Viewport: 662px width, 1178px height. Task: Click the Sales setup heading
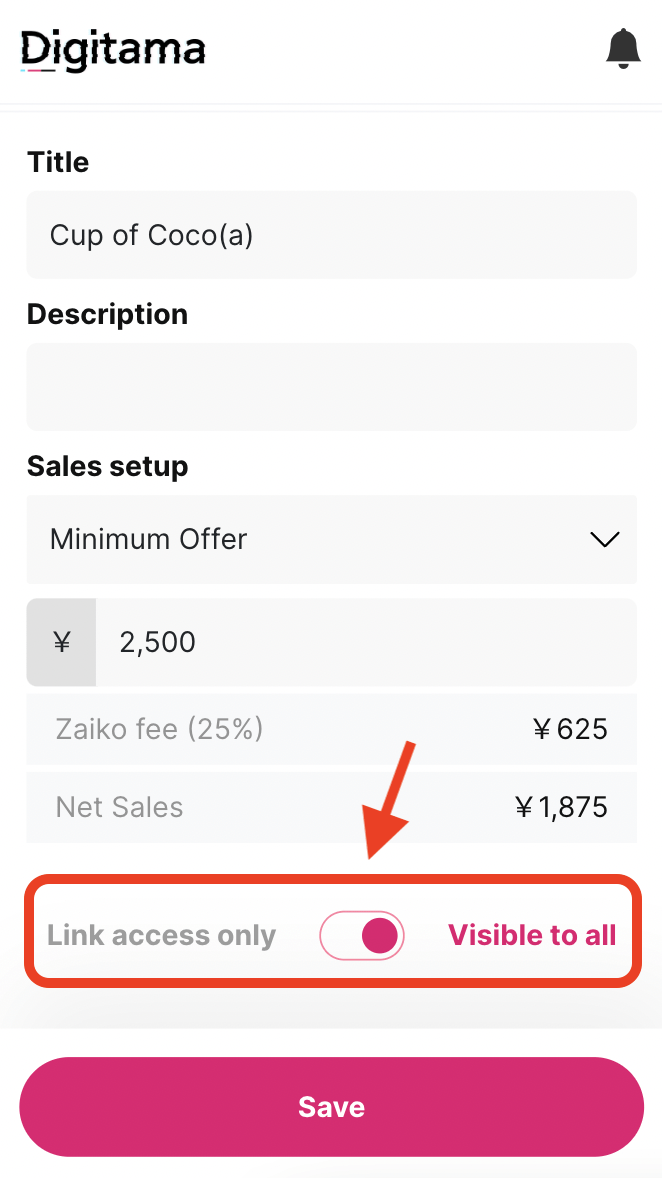(x=107, y=467)
